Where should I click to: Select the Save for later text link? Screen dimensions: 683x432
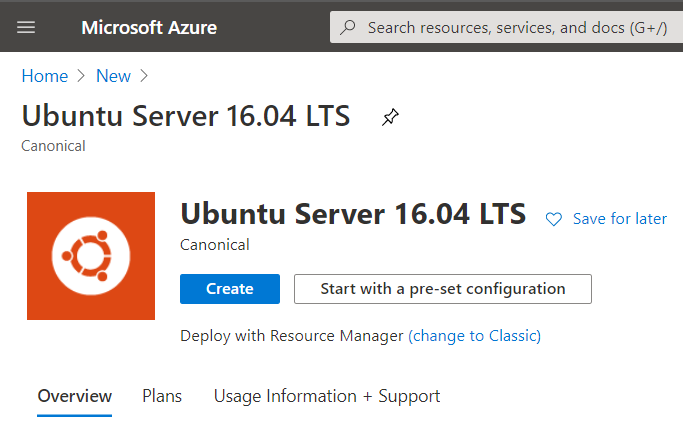(619, 219)
